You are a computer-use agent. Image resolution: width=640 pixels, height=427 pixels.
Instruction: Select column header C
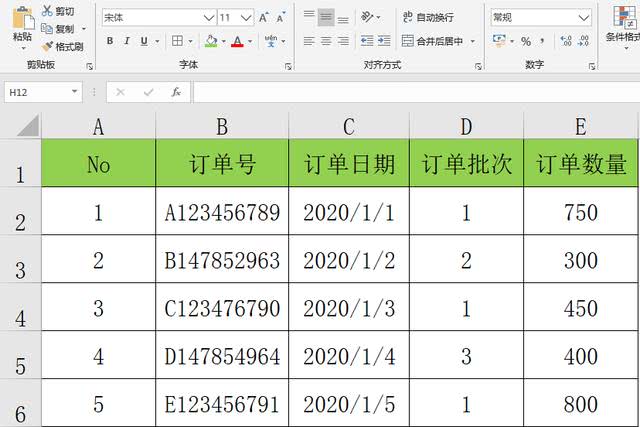pyautogui.click(x=348, y=126)
